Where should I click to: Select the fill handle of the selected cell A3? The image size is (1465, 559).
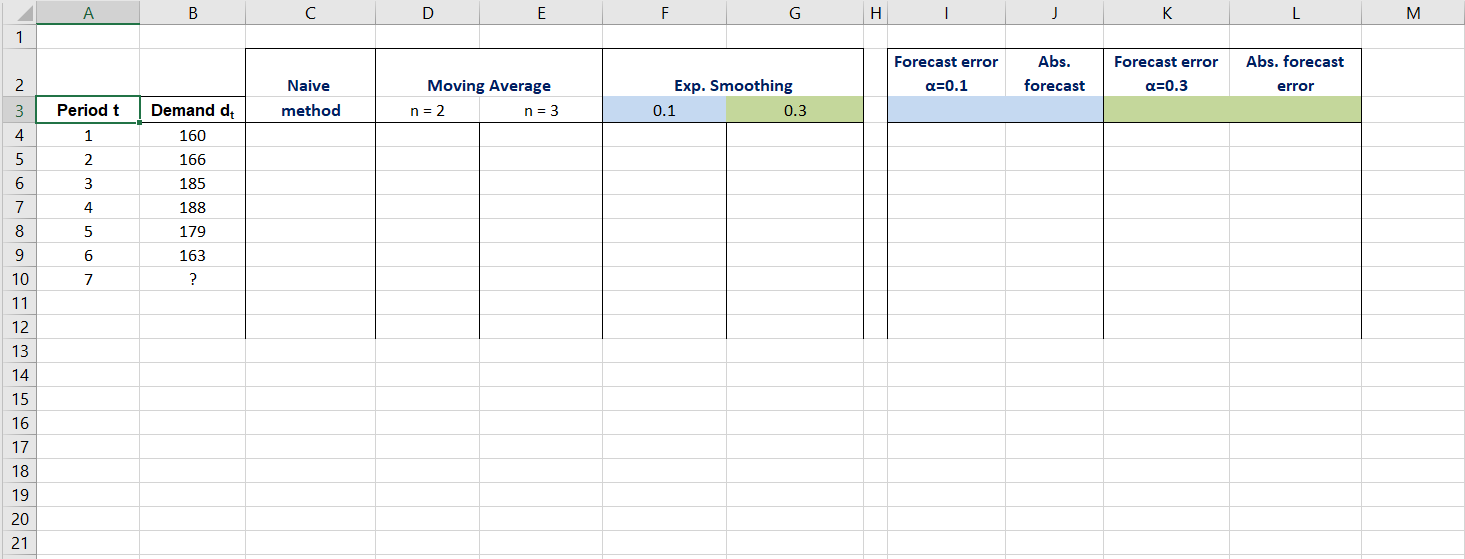(140, 122)
